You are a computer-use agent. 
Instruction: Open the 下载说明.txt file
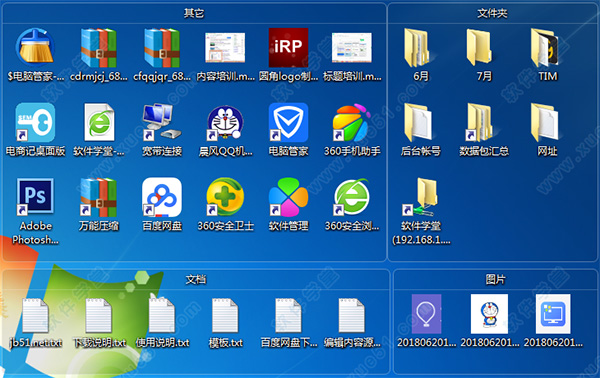coord(99,316)
